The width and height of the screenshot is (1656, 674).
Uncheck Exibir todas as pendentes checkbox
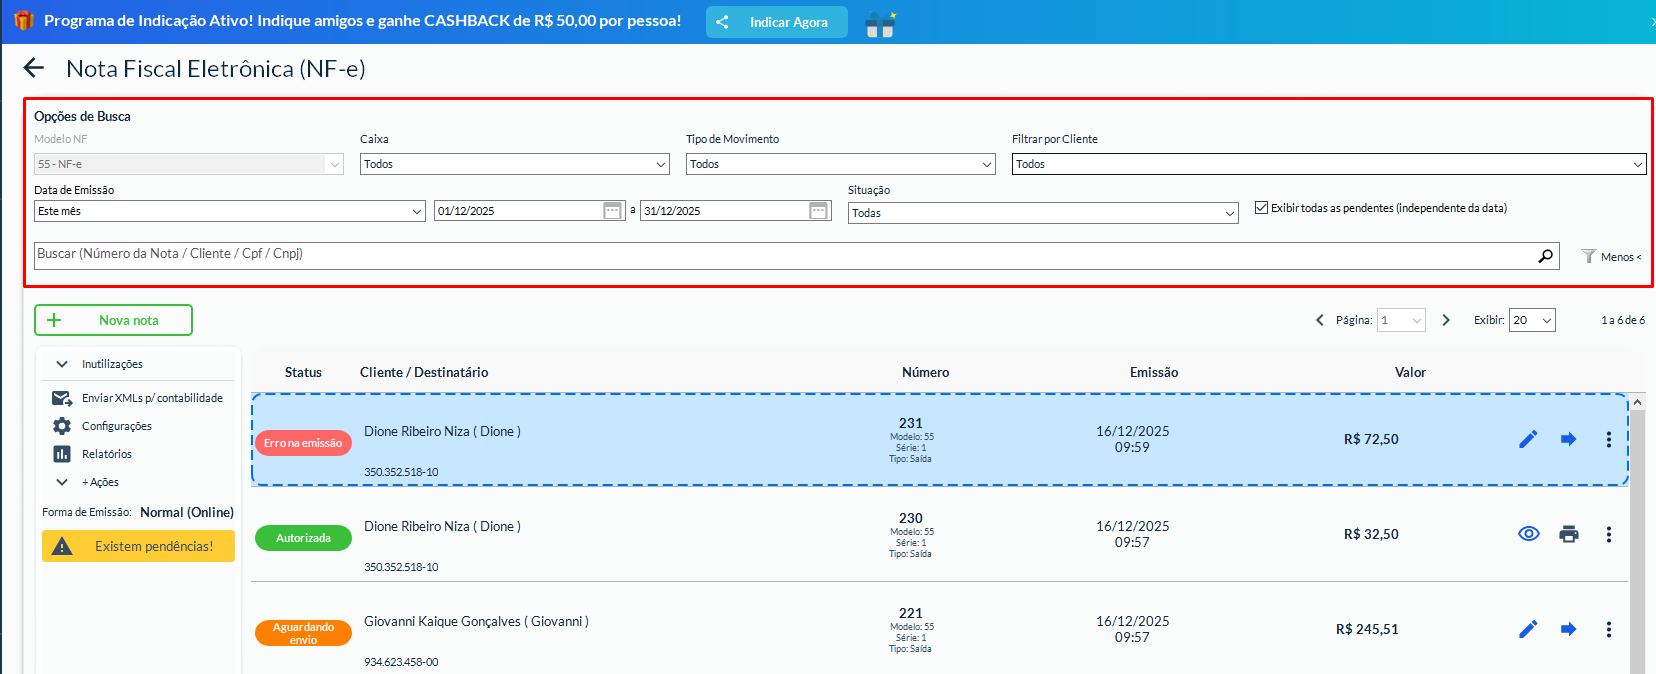click(x=1261, y=208)
